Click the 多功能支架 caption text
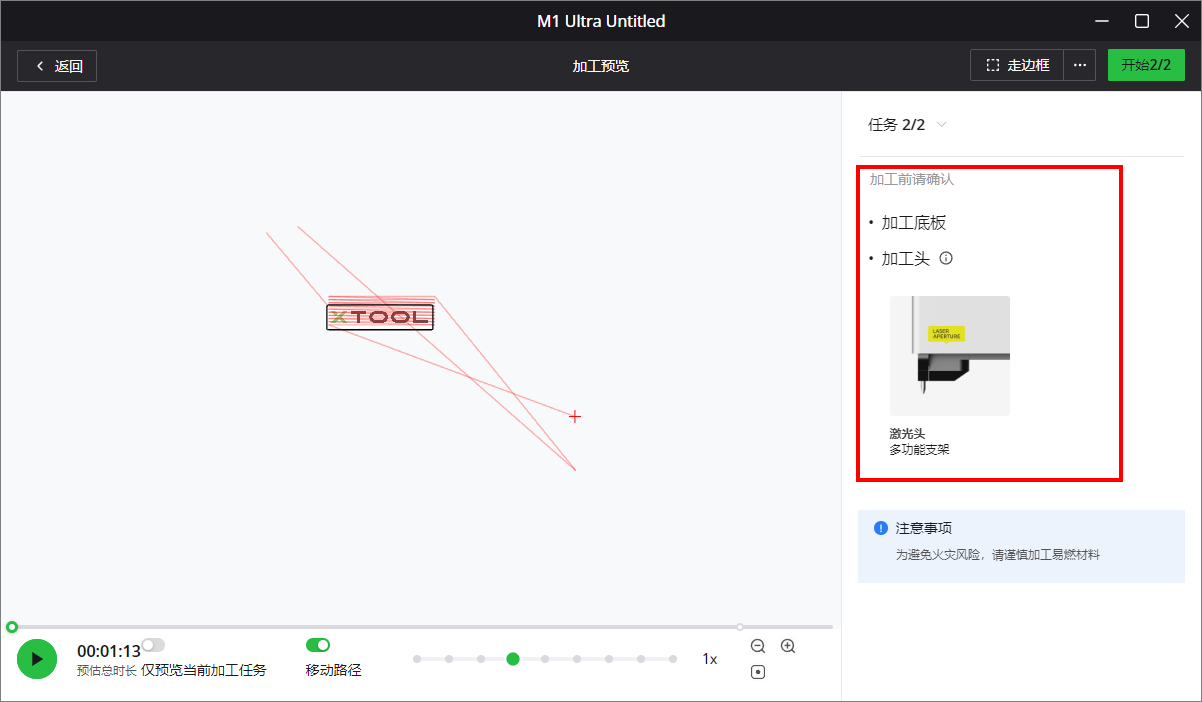Screen dimensions: 1202x702 [x=919, y=450]
